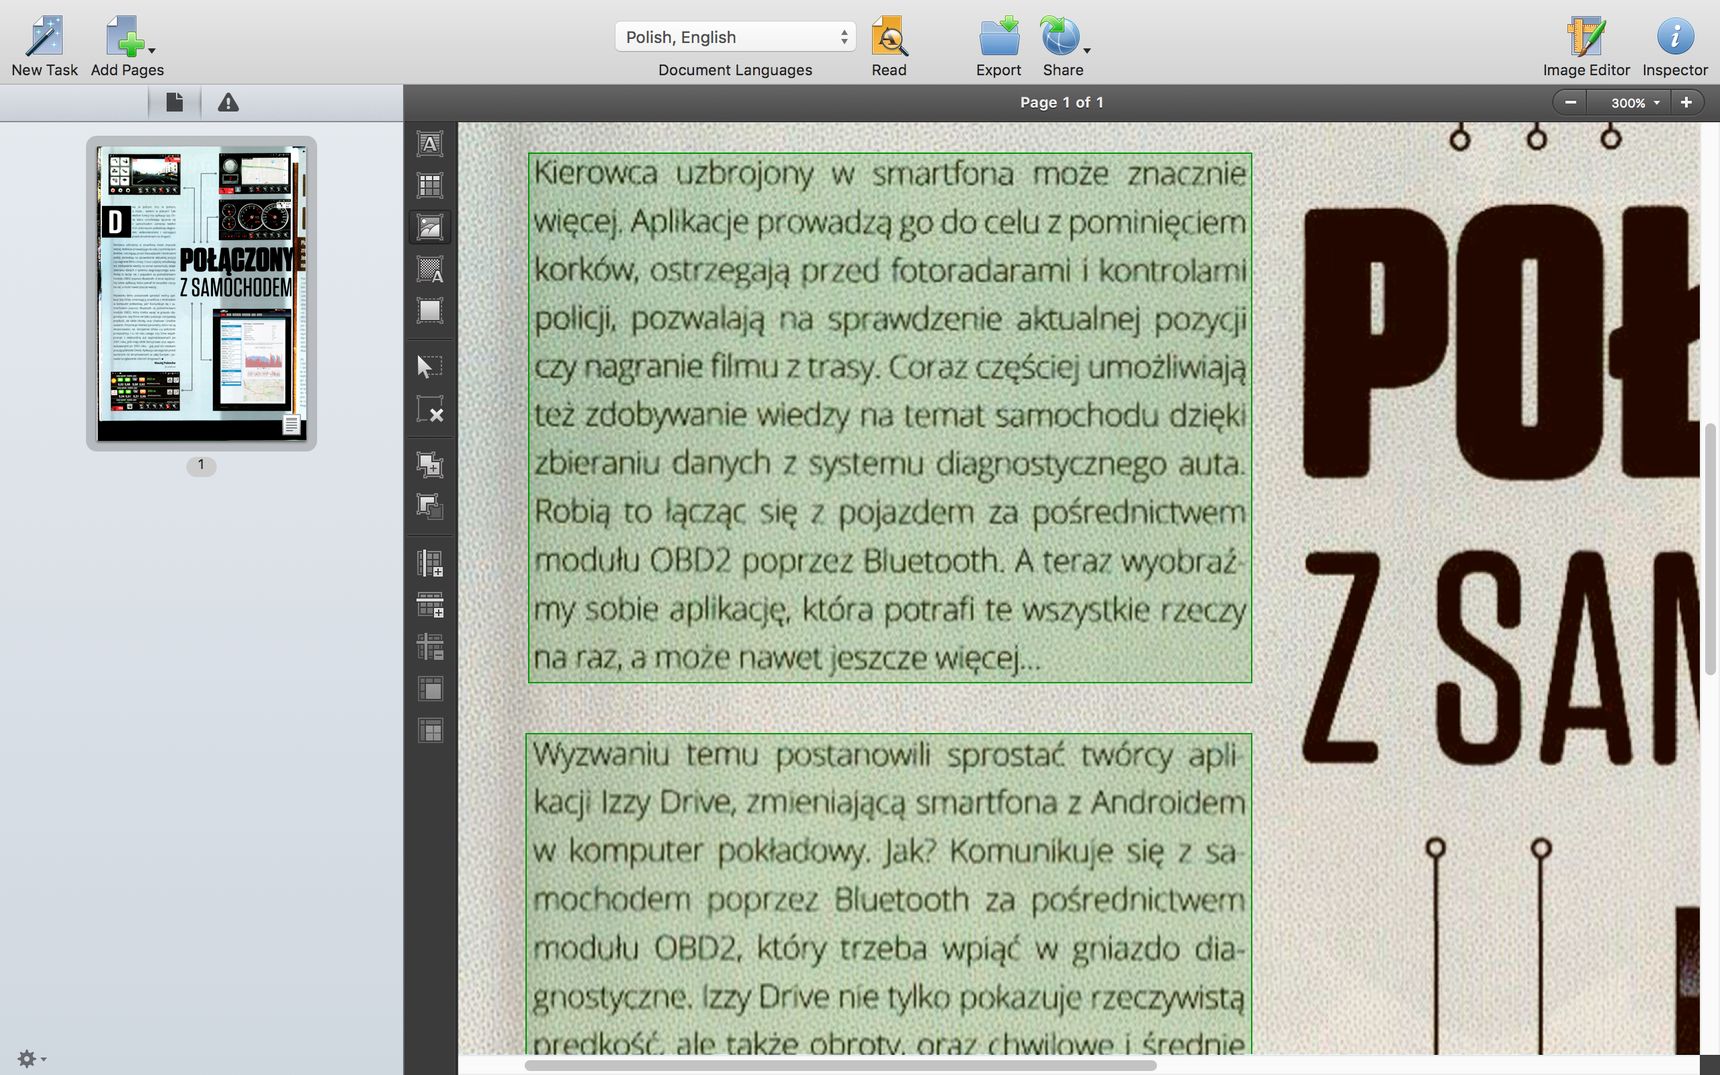This screenshot has width=1720, height=1075.
Task: Open the 300% zoom level dropdown
Action: [x=1629, y=102]
